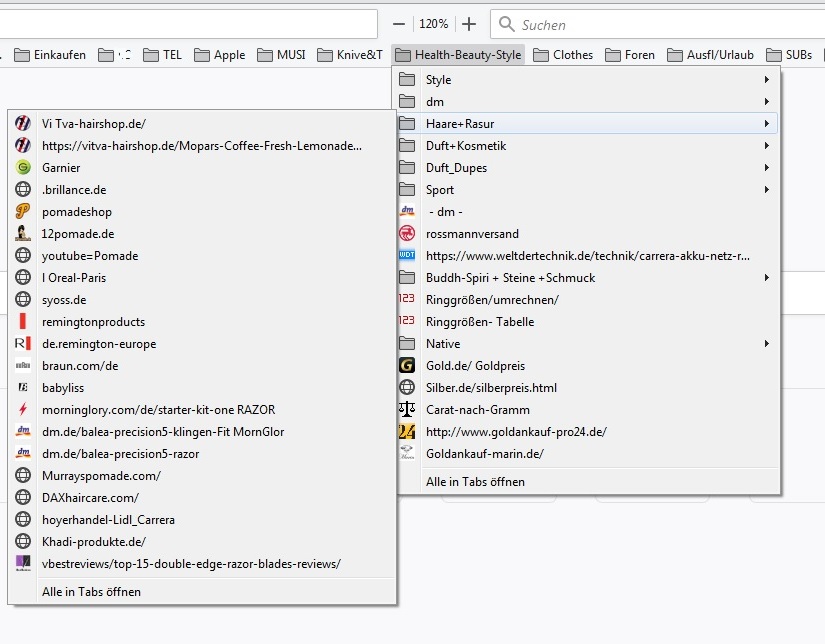This screenshot has height=644, width=825.
Task: Open the youtube=Pomade bookmark
Action: click(x=202, y=256)
